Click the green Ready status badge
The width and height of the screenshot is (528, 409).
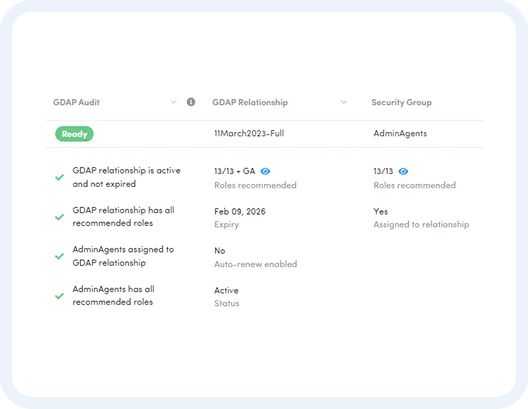pyautogui.click(x=74, y=134)
